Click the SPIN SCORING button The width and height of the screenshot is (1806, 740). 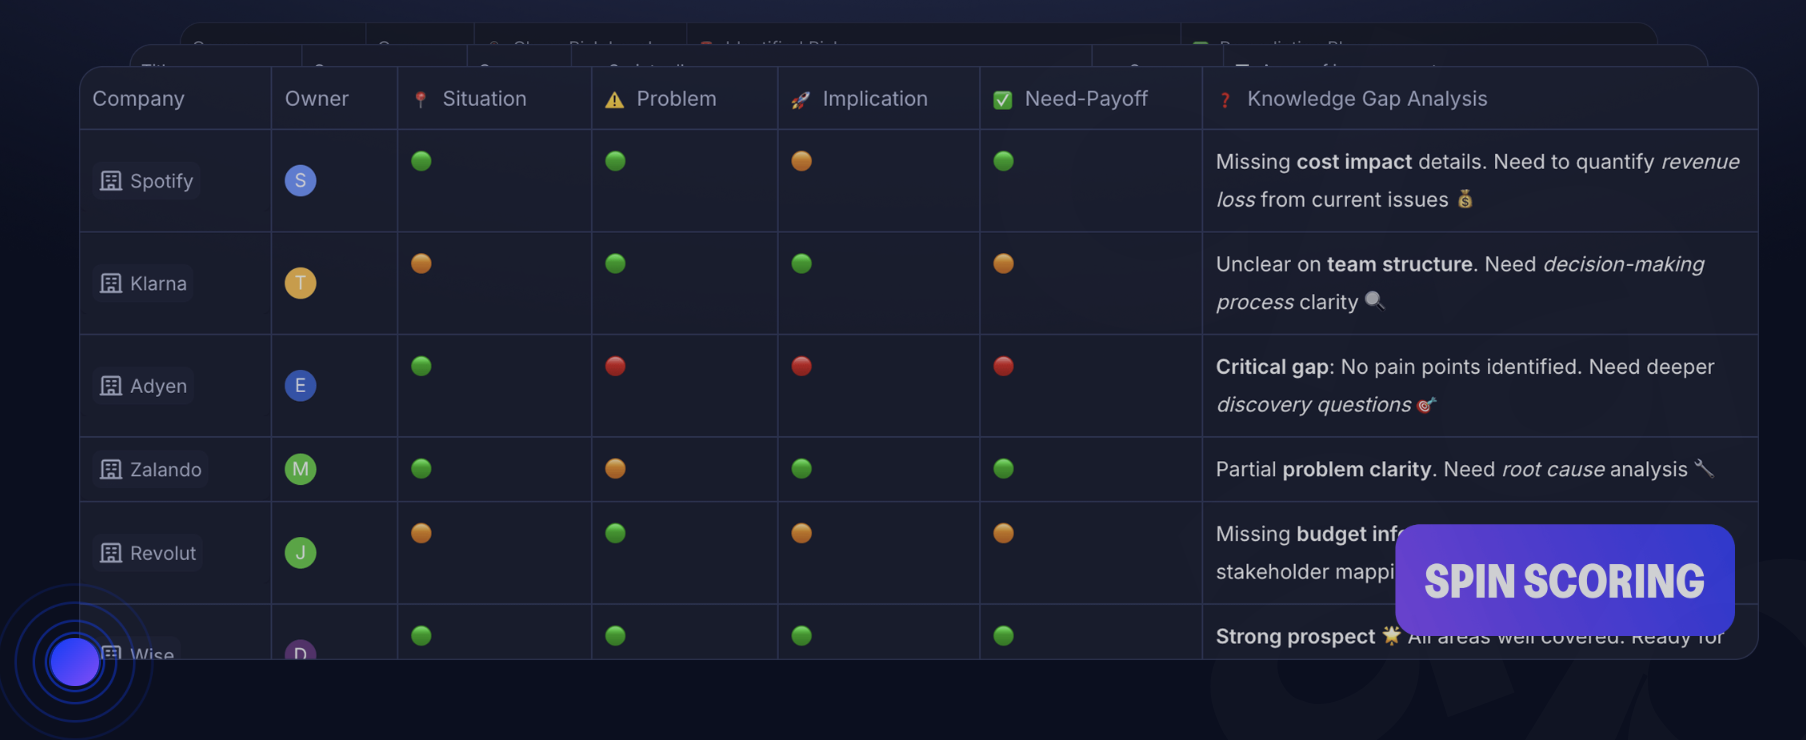tap(1565, 580)
